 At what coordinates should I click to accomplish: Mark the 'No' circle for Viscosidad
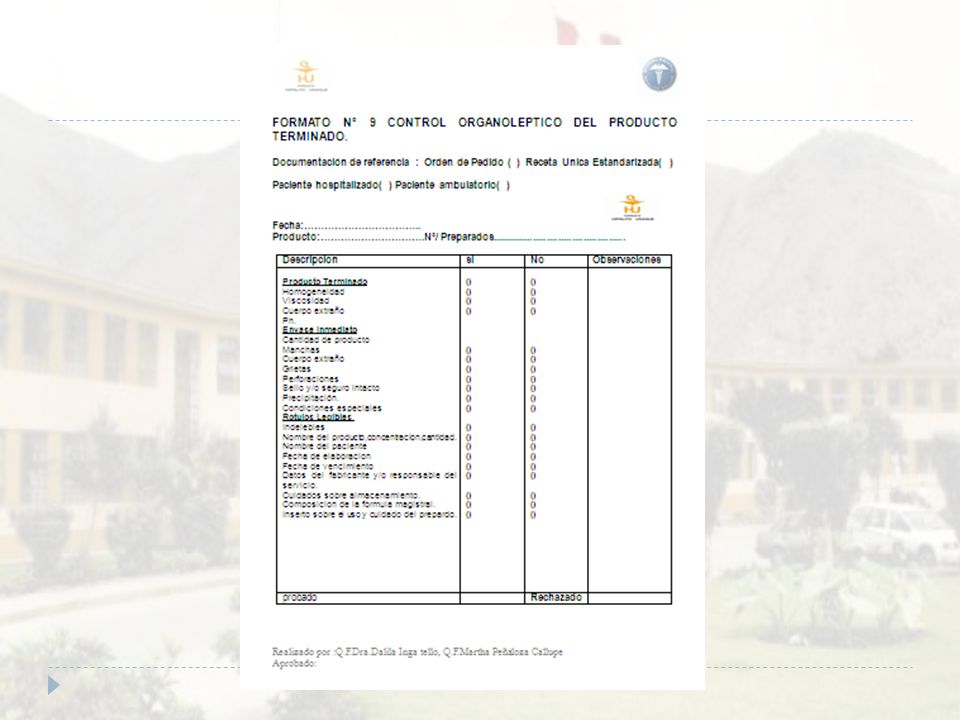(533, 301)
